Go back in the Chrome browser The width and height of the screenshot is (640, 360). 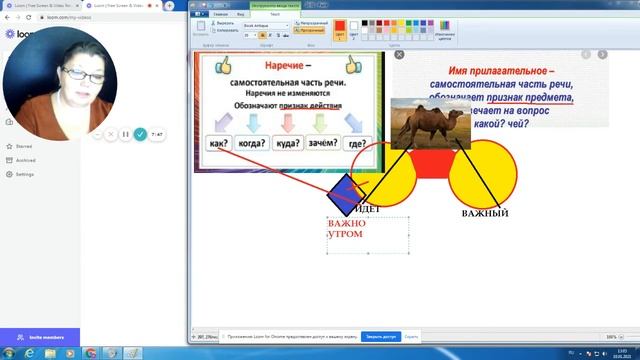click(x=7, y=18)
